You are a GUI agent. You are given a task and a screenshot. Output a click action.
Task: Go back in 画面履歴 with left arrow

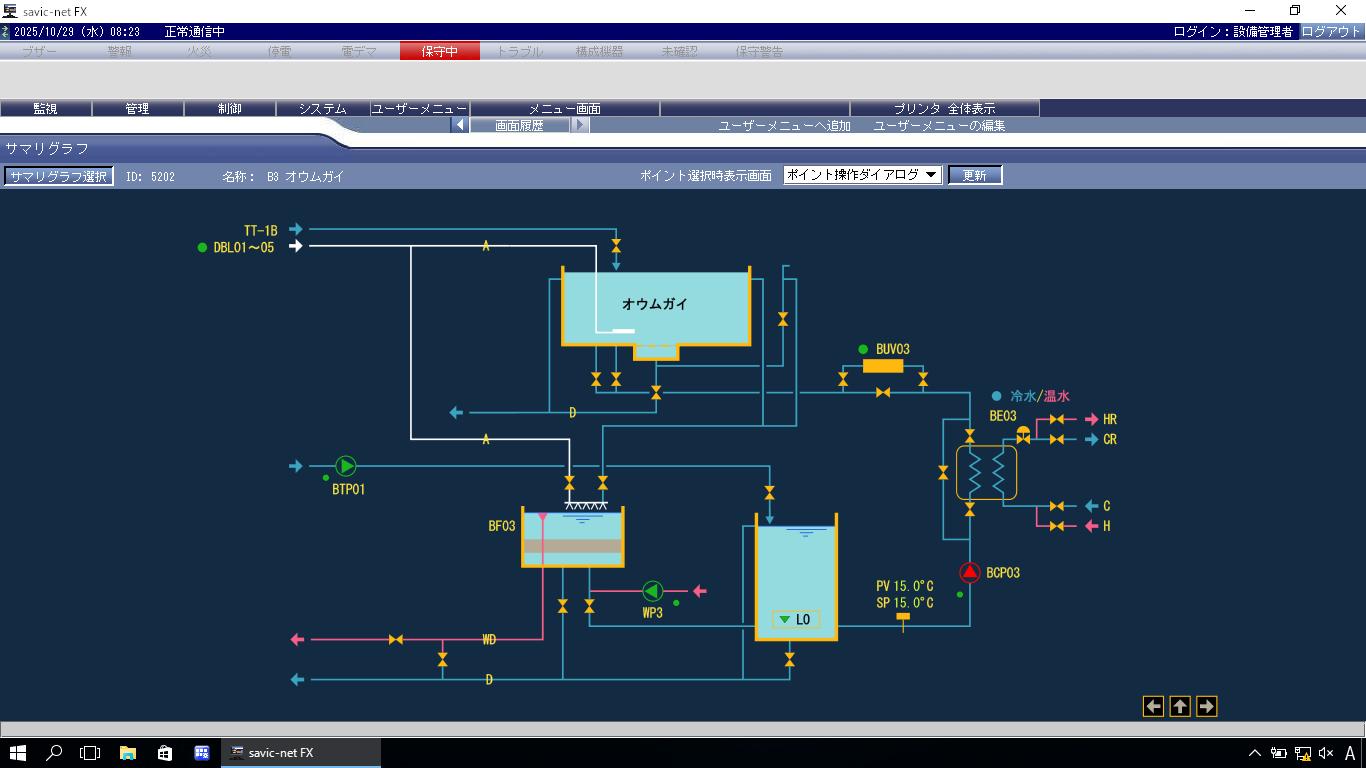460,126
